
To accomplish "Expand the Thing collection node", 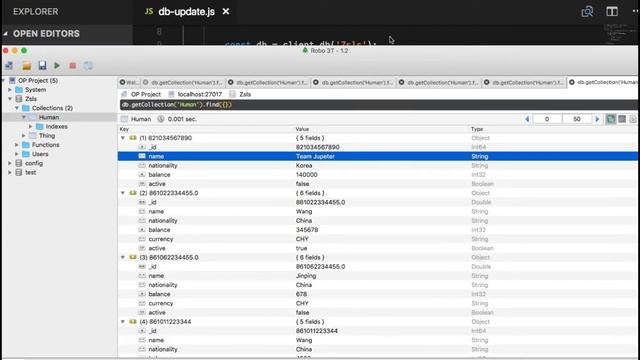I will (24, 136).
